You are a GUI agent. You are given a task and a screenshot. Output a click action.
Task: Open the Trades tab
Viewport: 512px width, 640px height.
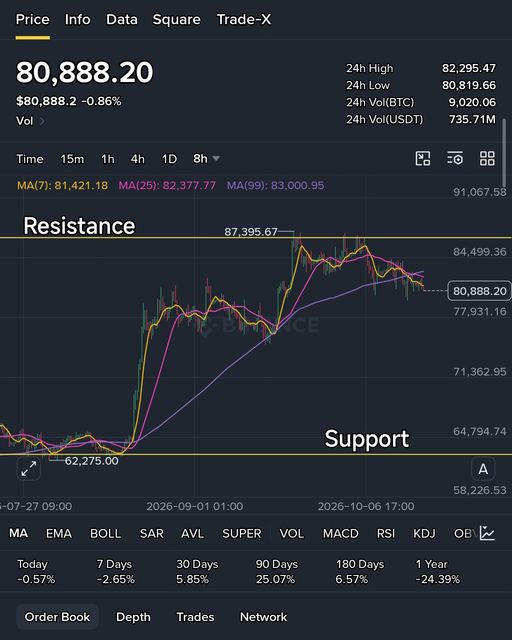pos(195,617)
